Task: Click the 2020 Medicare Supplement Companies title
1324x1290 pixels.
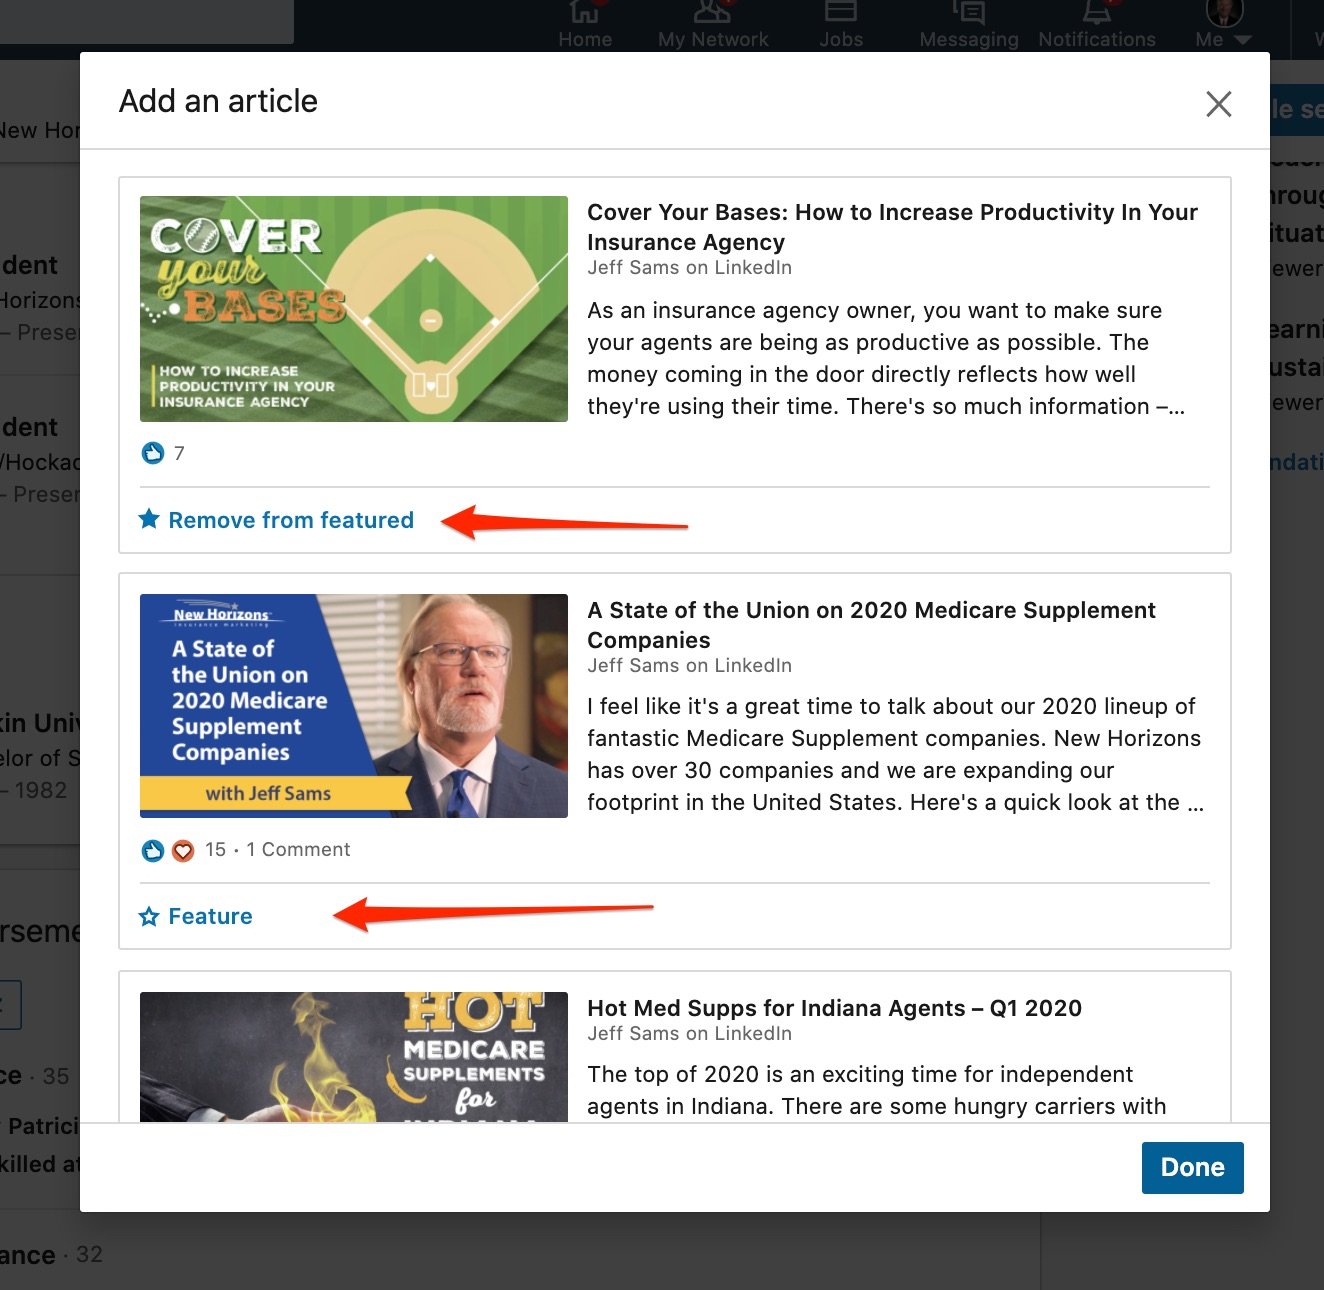Action: pos(871,625)
